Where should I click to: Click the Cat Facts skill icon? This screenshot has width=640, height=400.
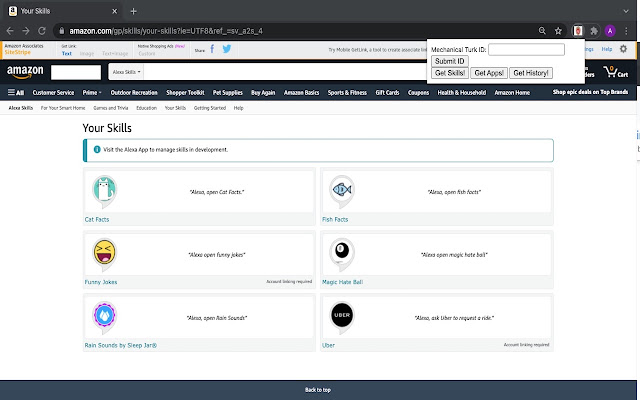pyautogui.click(x=104, y=190)
